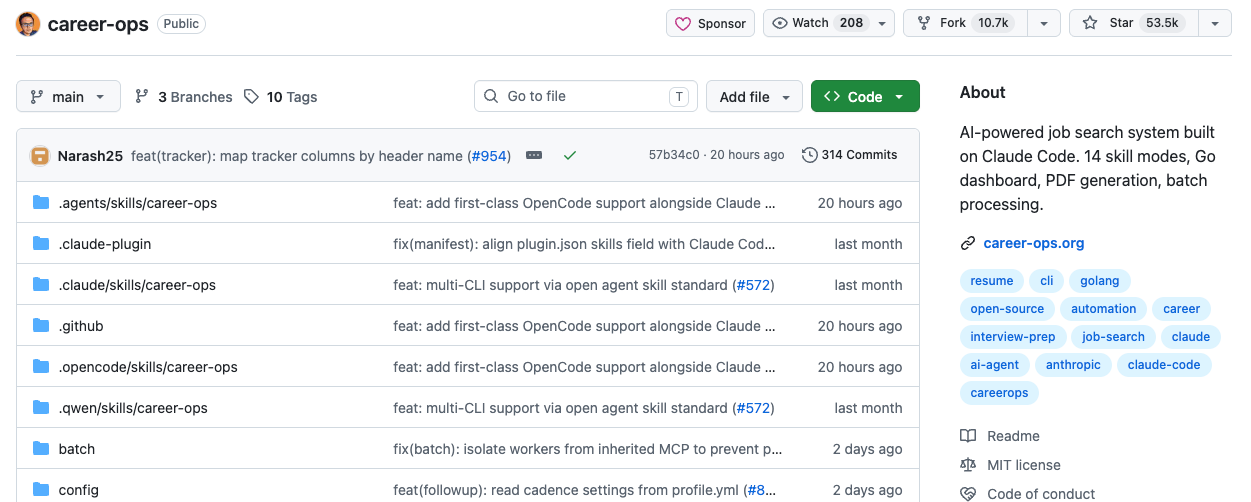1251x502 pixels.
Task: Visit the career-ops.org website link
Action: [x=1034, y=243]
